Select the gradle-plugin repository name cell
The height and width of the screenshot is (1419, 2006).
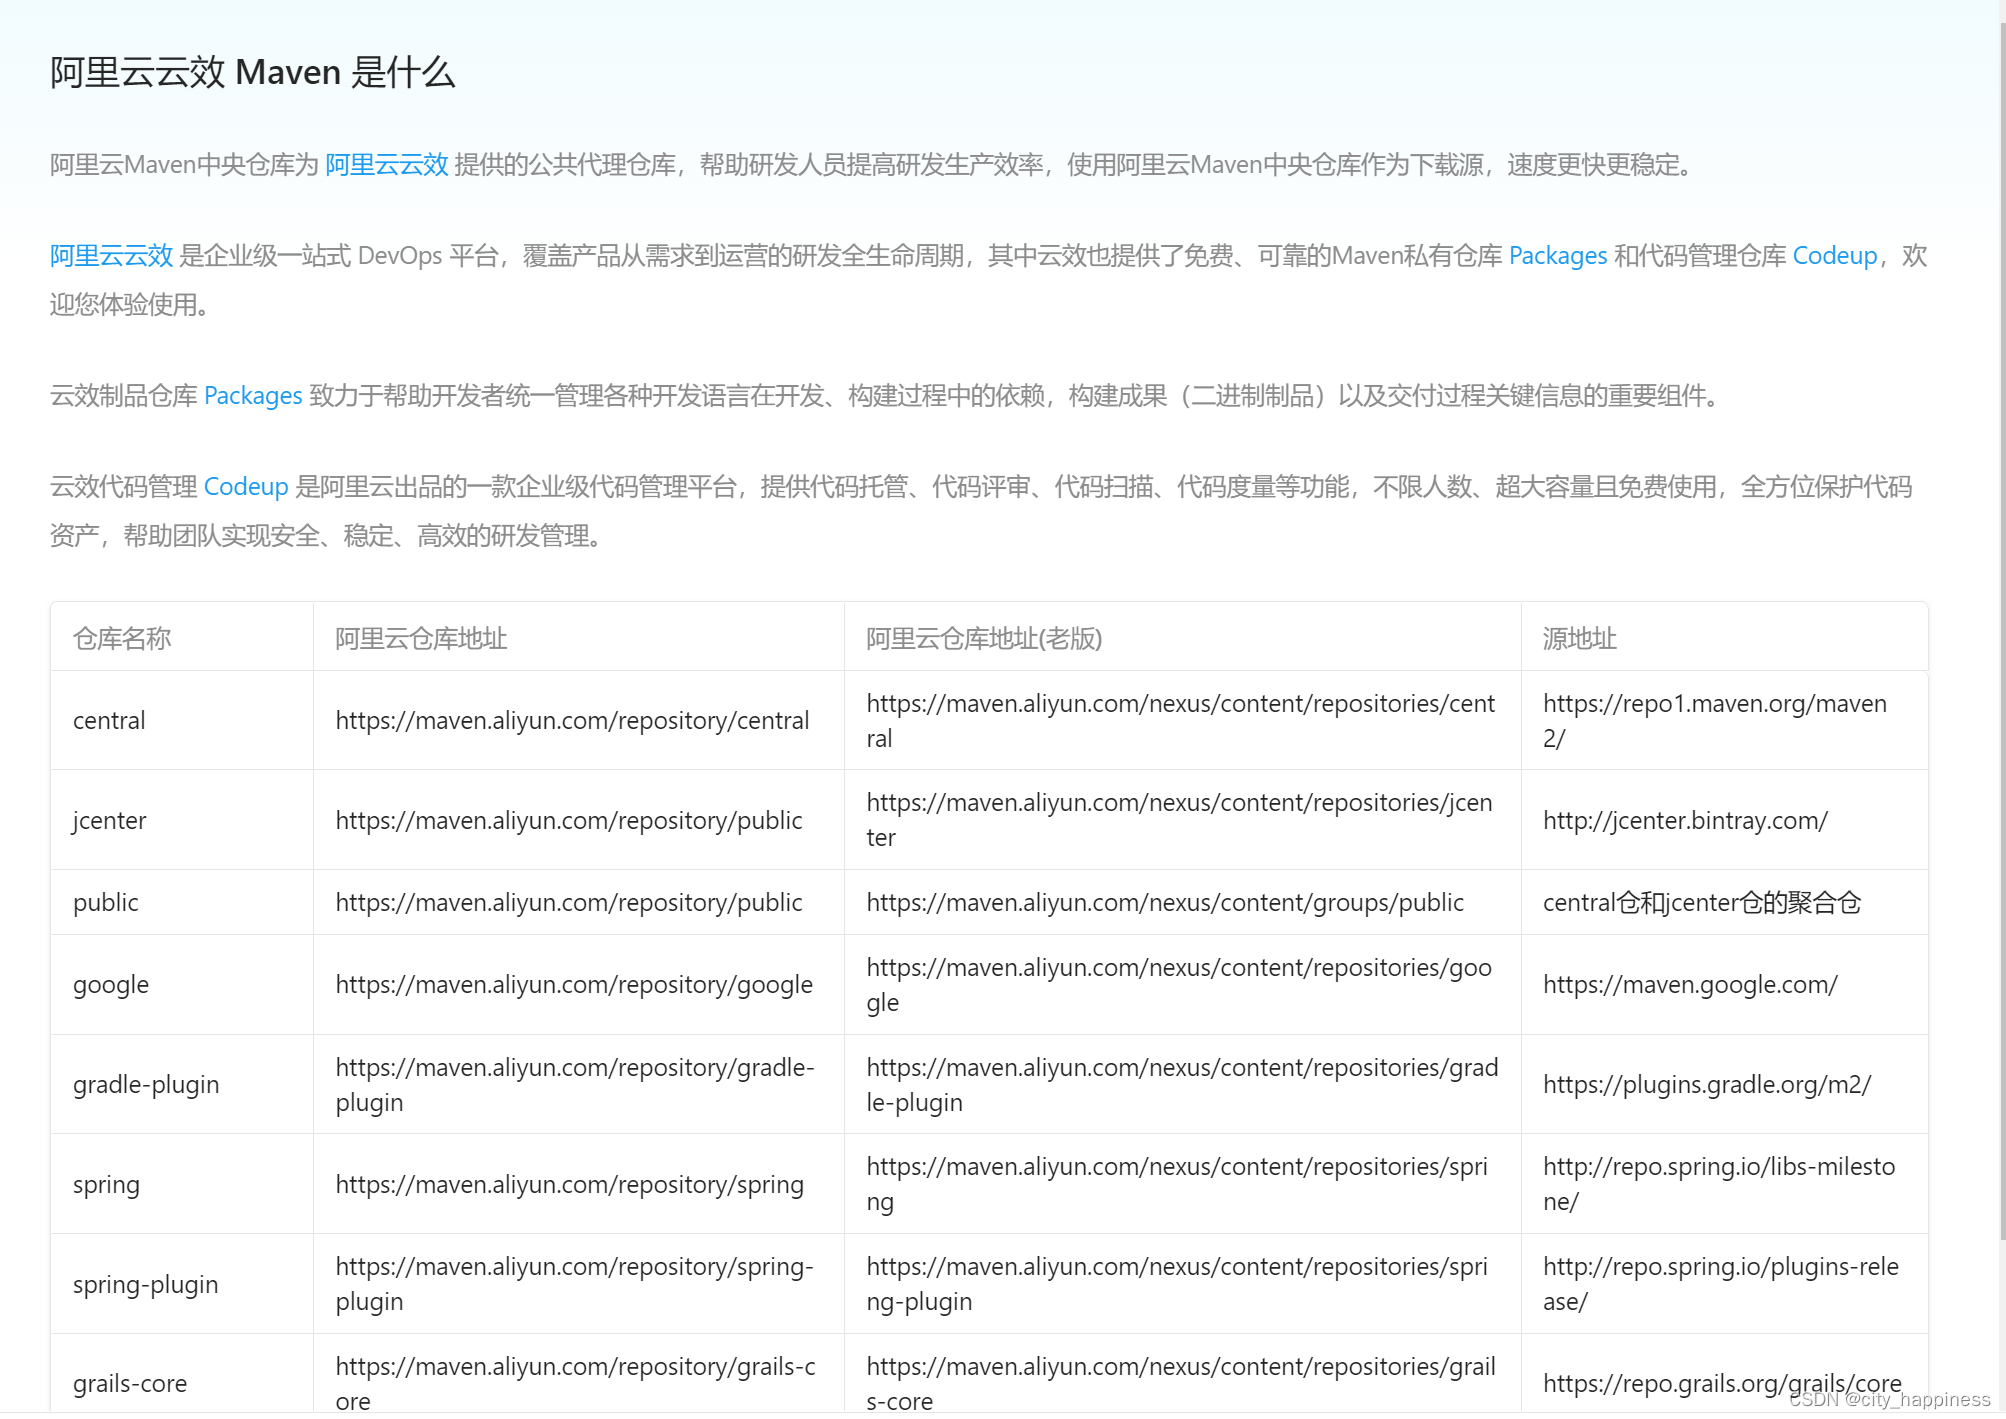pos(146,1085)
